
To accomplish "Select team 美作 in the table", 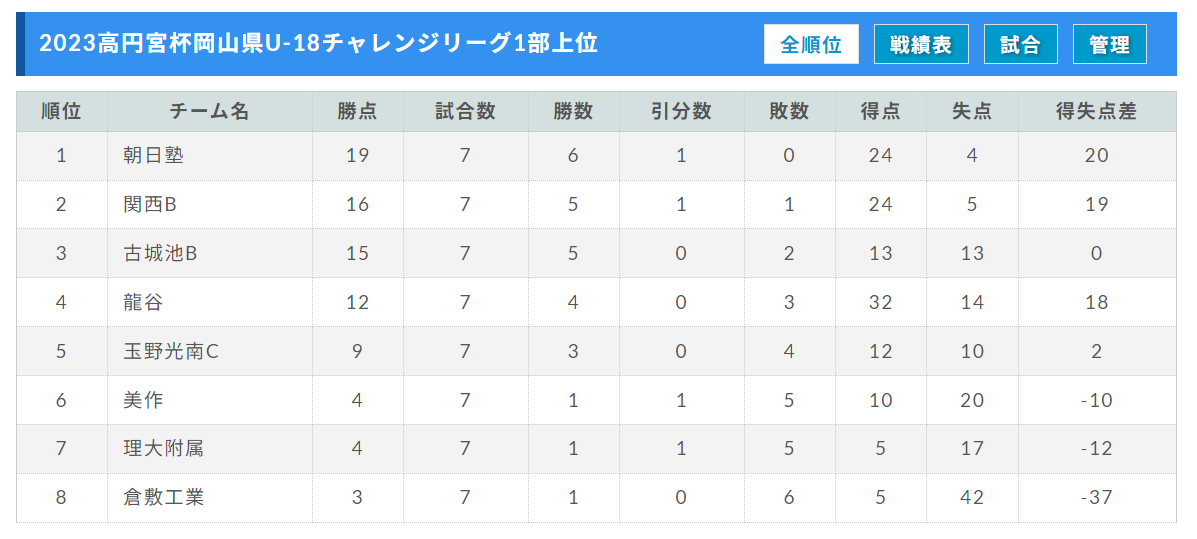I will [x=143, y=400].
